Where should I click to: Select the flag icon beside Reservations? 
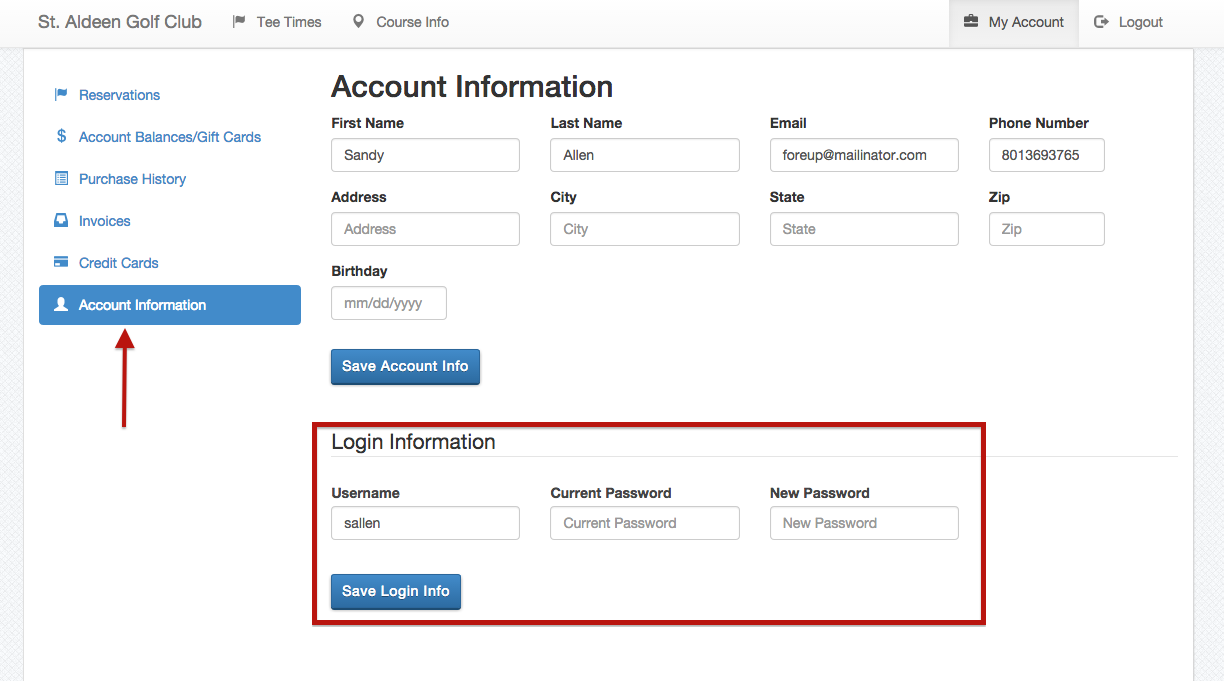(60, 94)
